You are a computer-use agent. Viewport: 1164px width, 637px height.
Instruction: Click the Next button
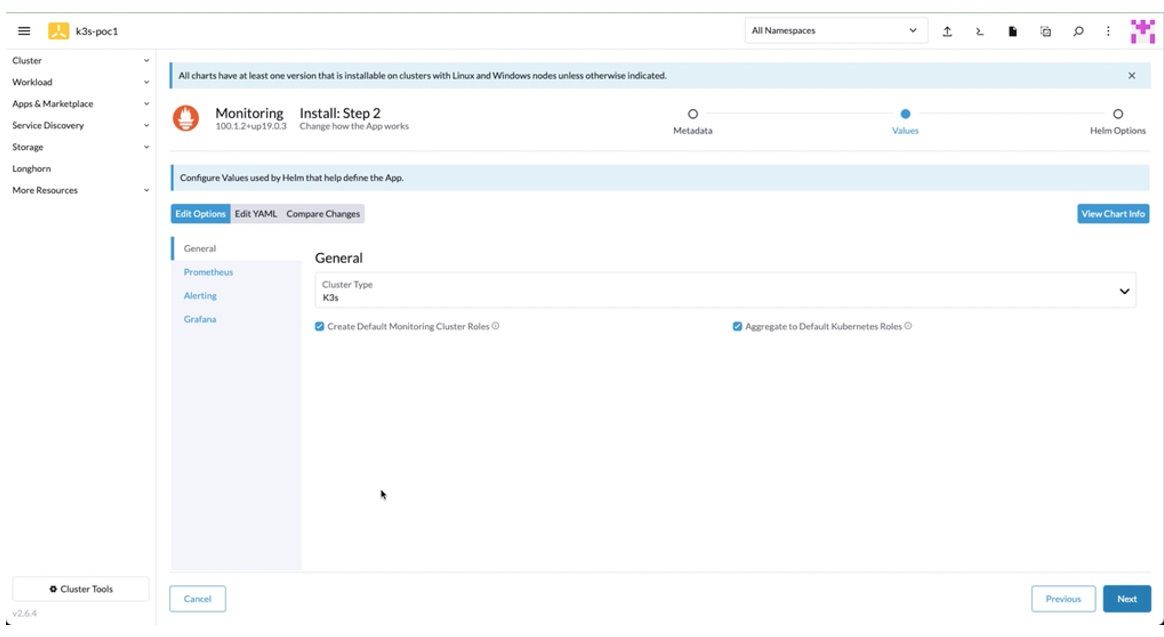click(x=1126, y=599)
